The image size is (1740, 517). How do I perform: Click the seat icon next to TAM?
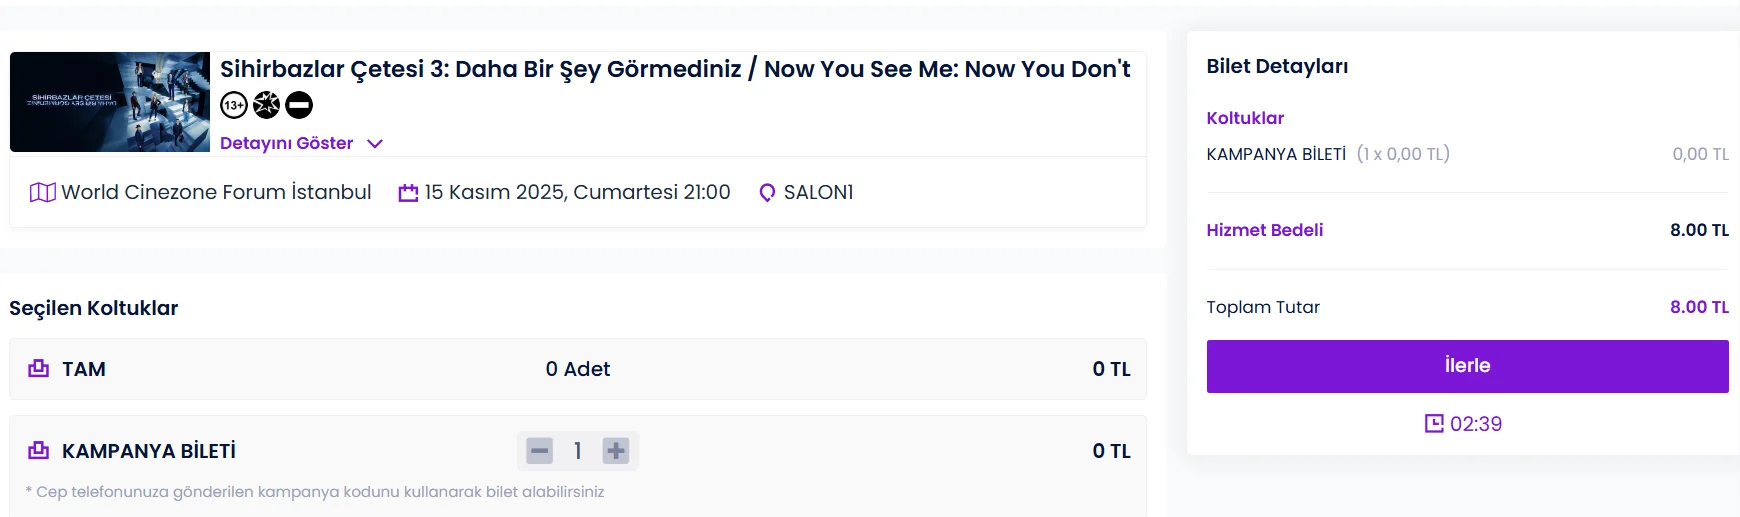(39, 369)
